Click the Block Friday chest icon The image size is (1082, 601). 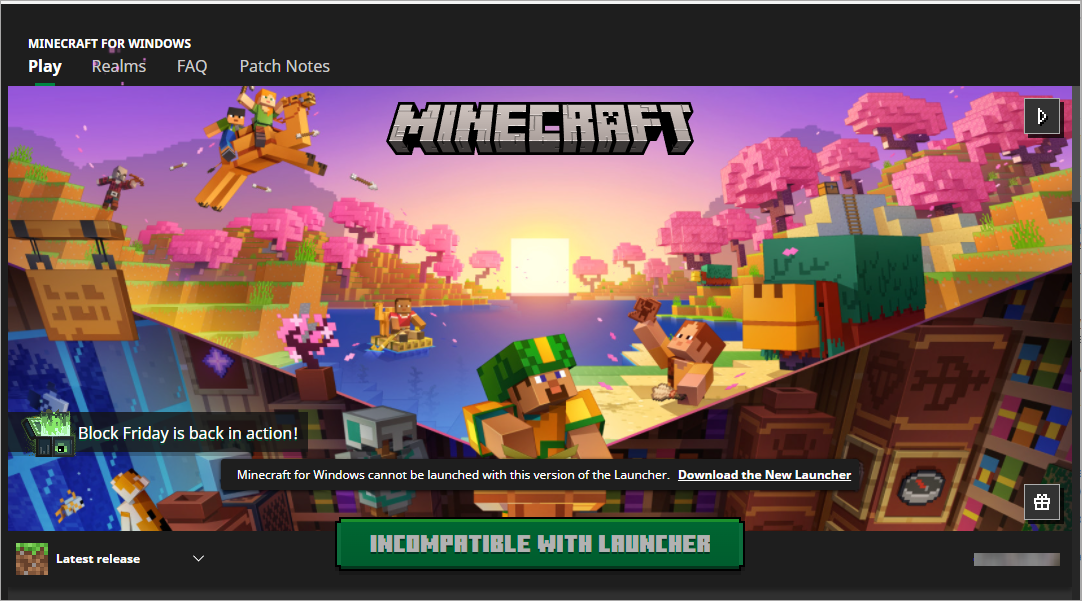coord(47,434)
